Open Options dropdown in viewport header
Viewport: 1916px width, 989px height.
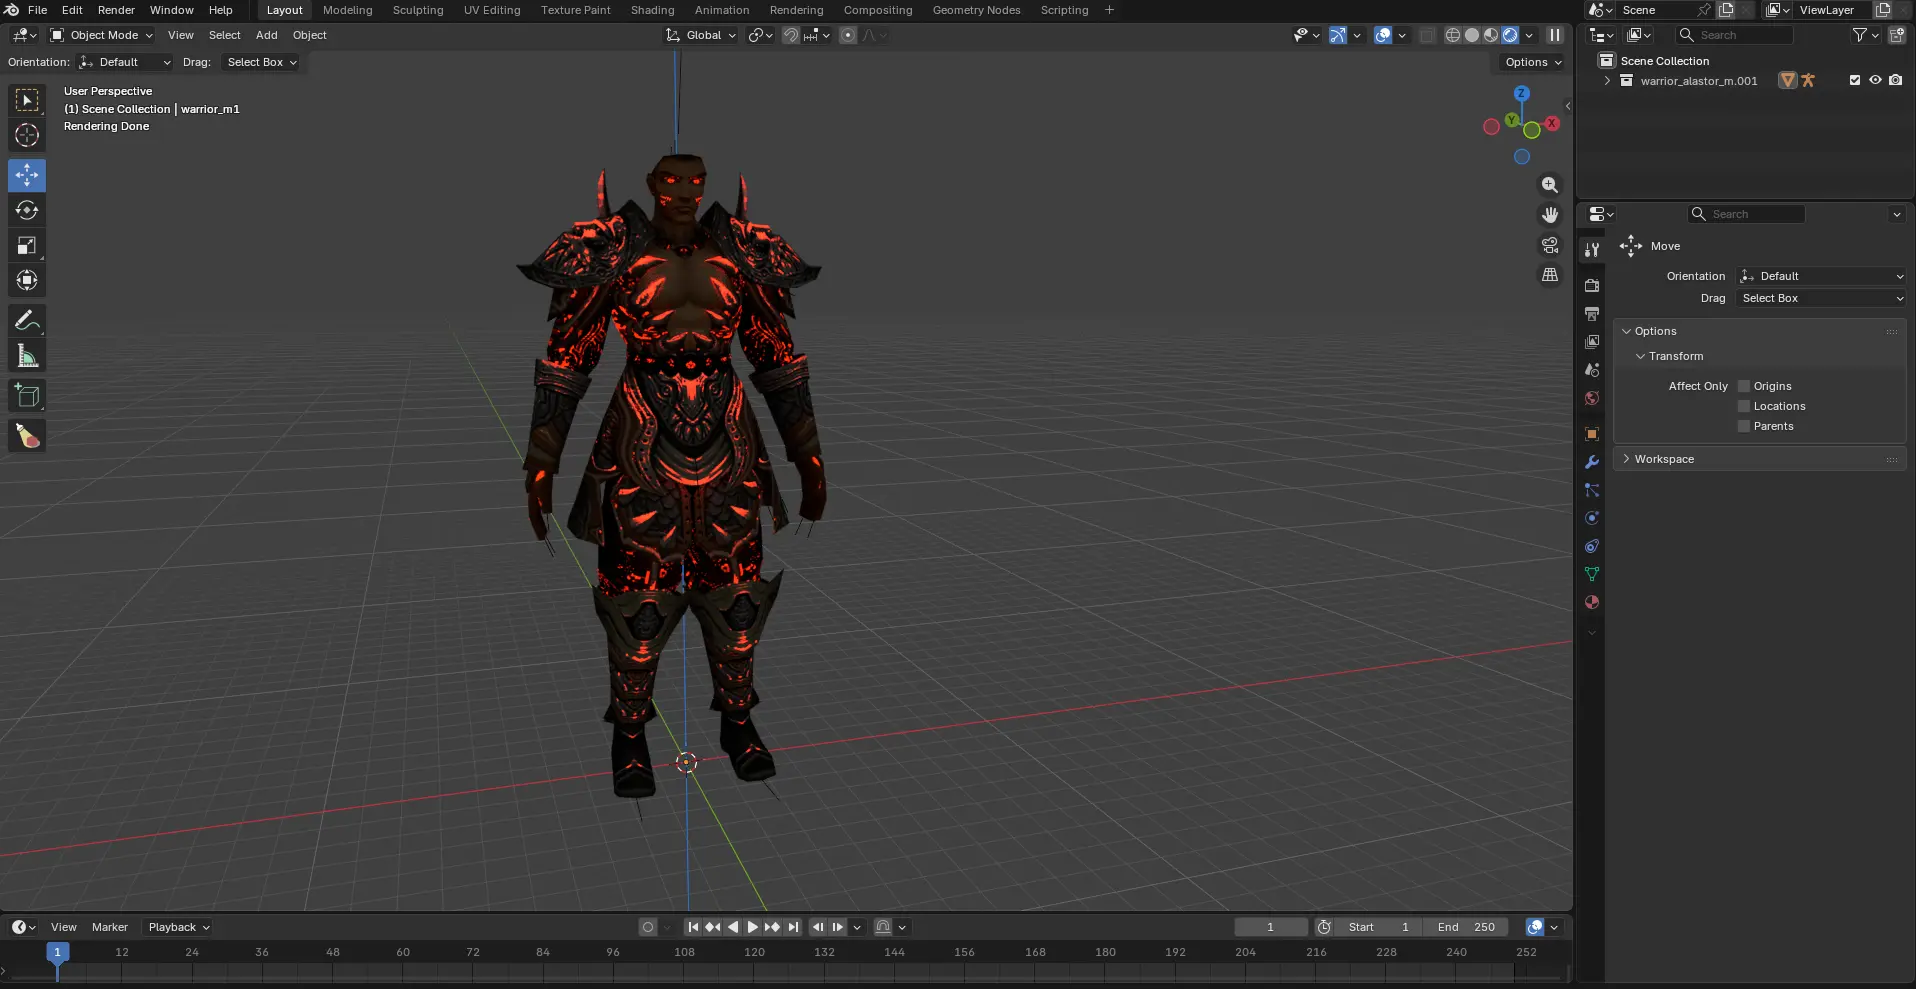(x=1533, y=62)
